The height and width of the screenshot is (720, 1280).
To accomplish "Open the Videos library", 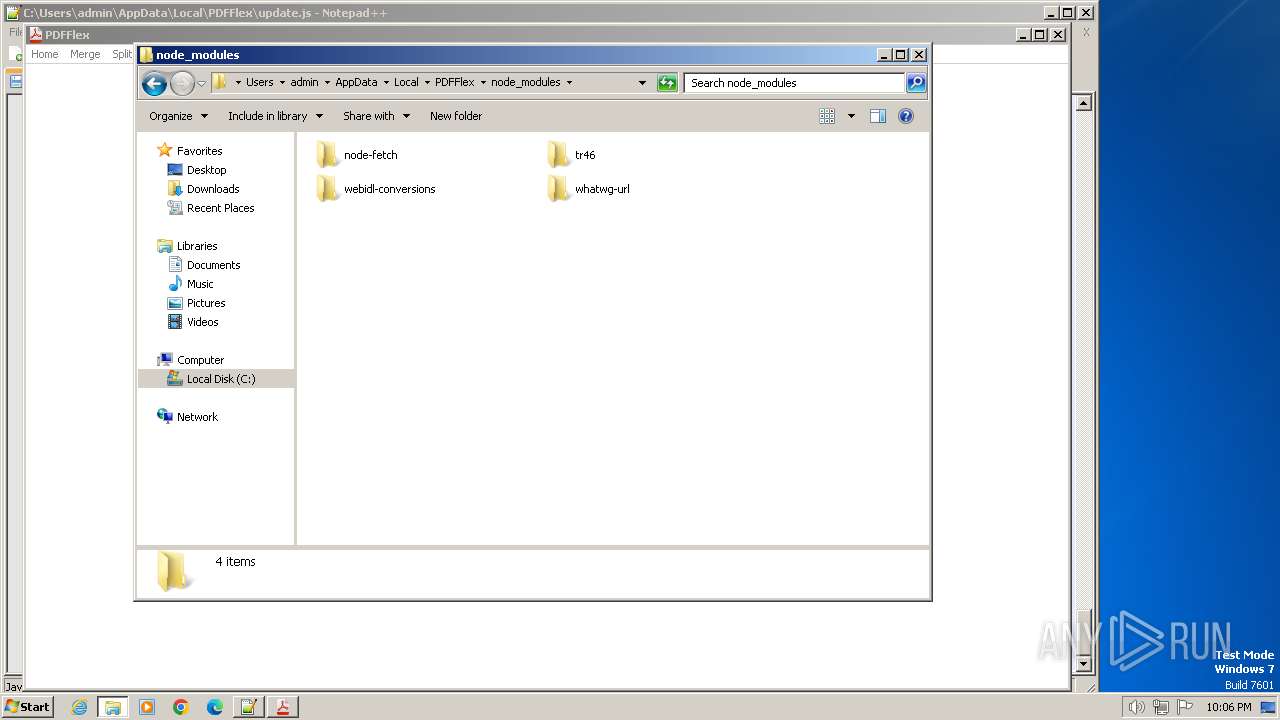I will coord(193,322).
